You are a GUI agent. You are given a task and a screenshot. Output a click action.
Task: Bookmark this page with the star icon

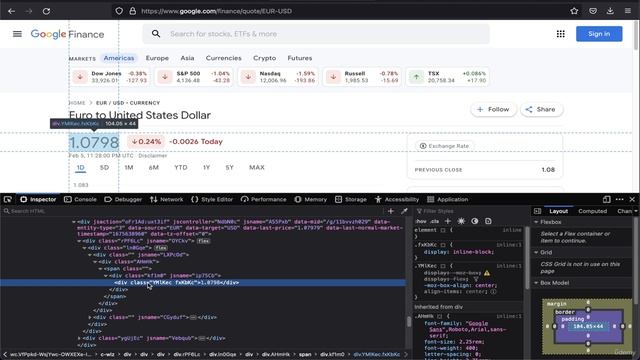(x=574, y=11)
